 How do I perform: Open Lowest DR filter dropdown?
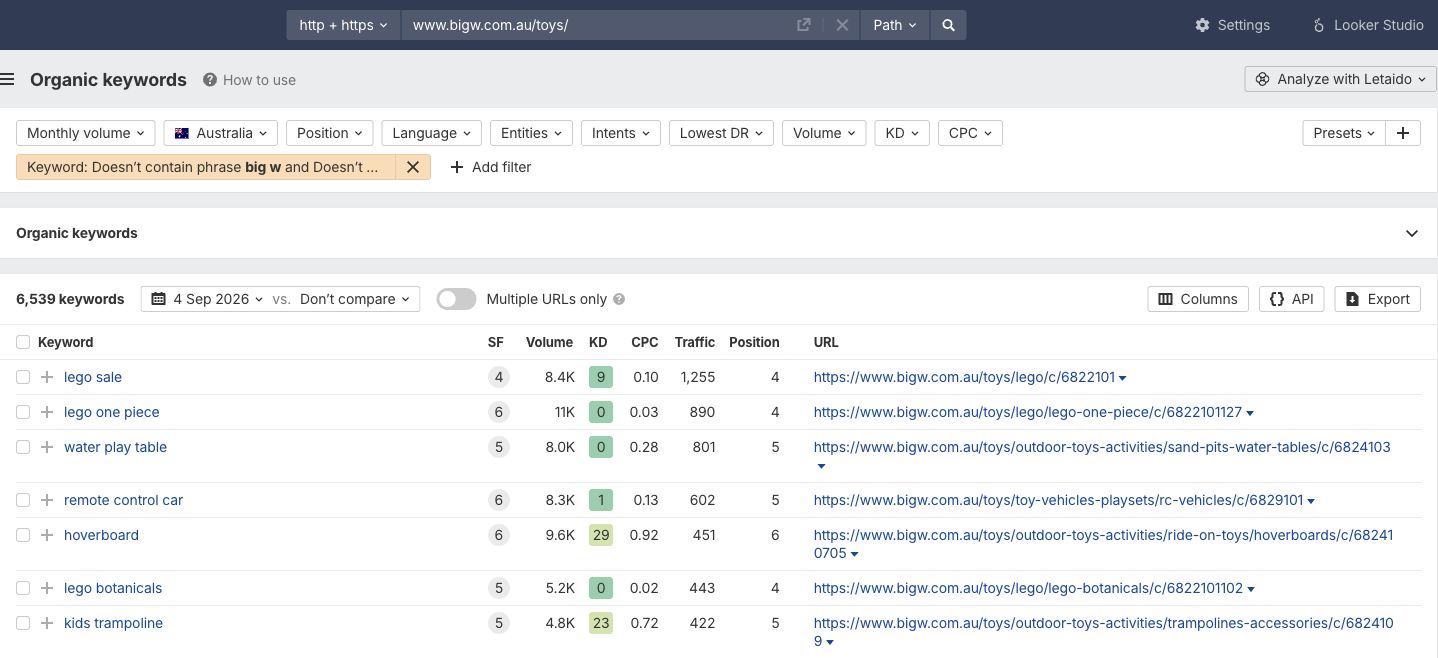point(721,133)
